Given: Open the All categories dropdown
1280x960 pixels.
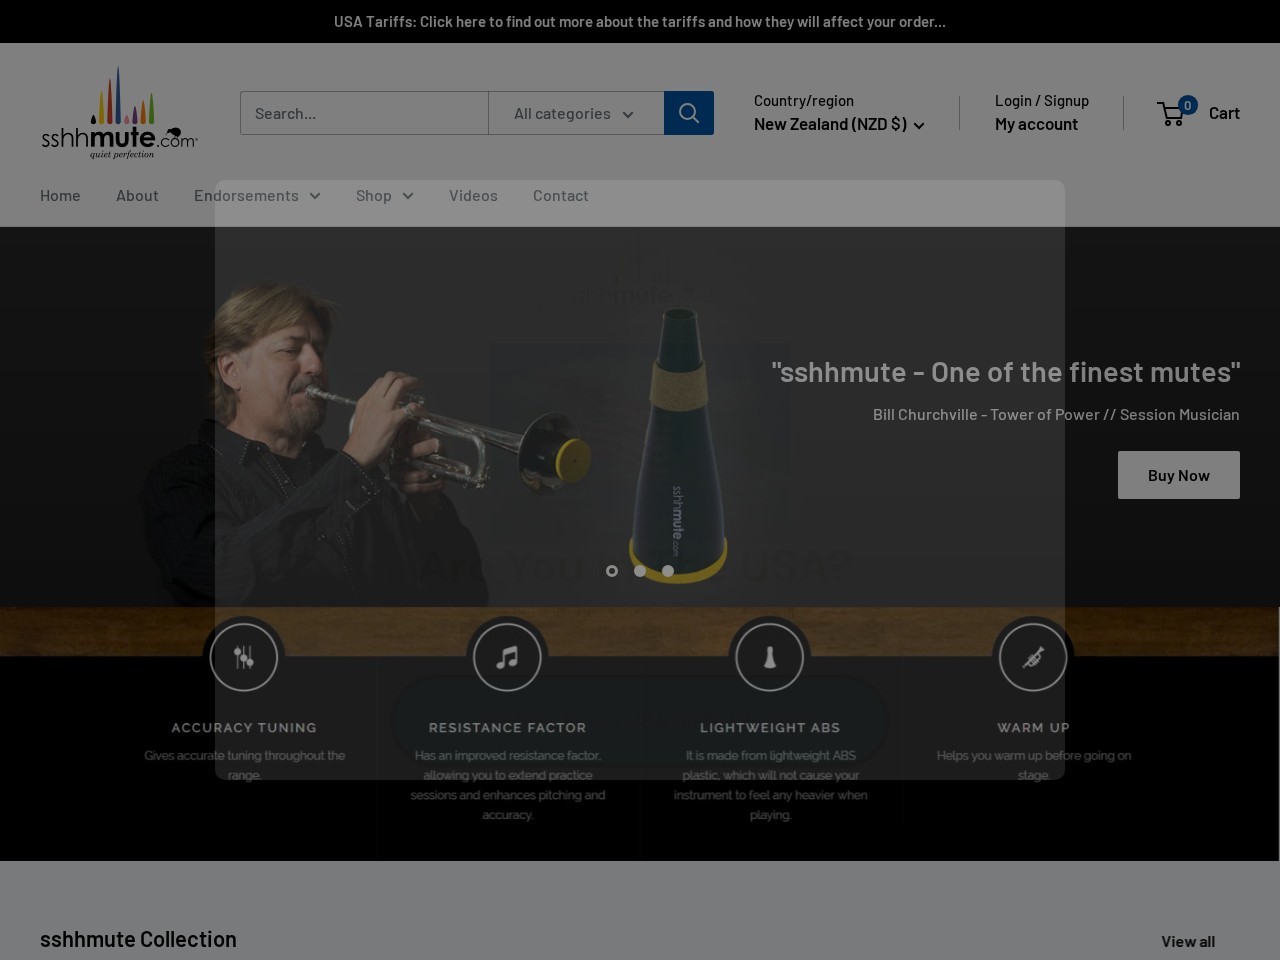Looking at the screenshot, I should click(575, 114).
